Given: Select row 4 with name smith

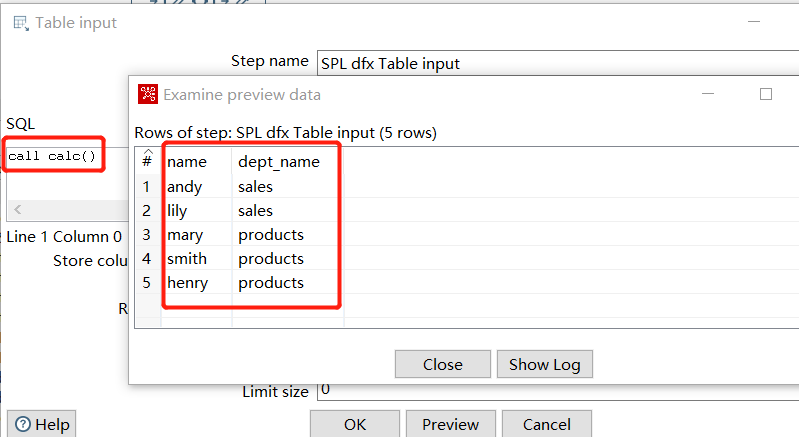Looking at the screenshot, I should pos(187,259).
